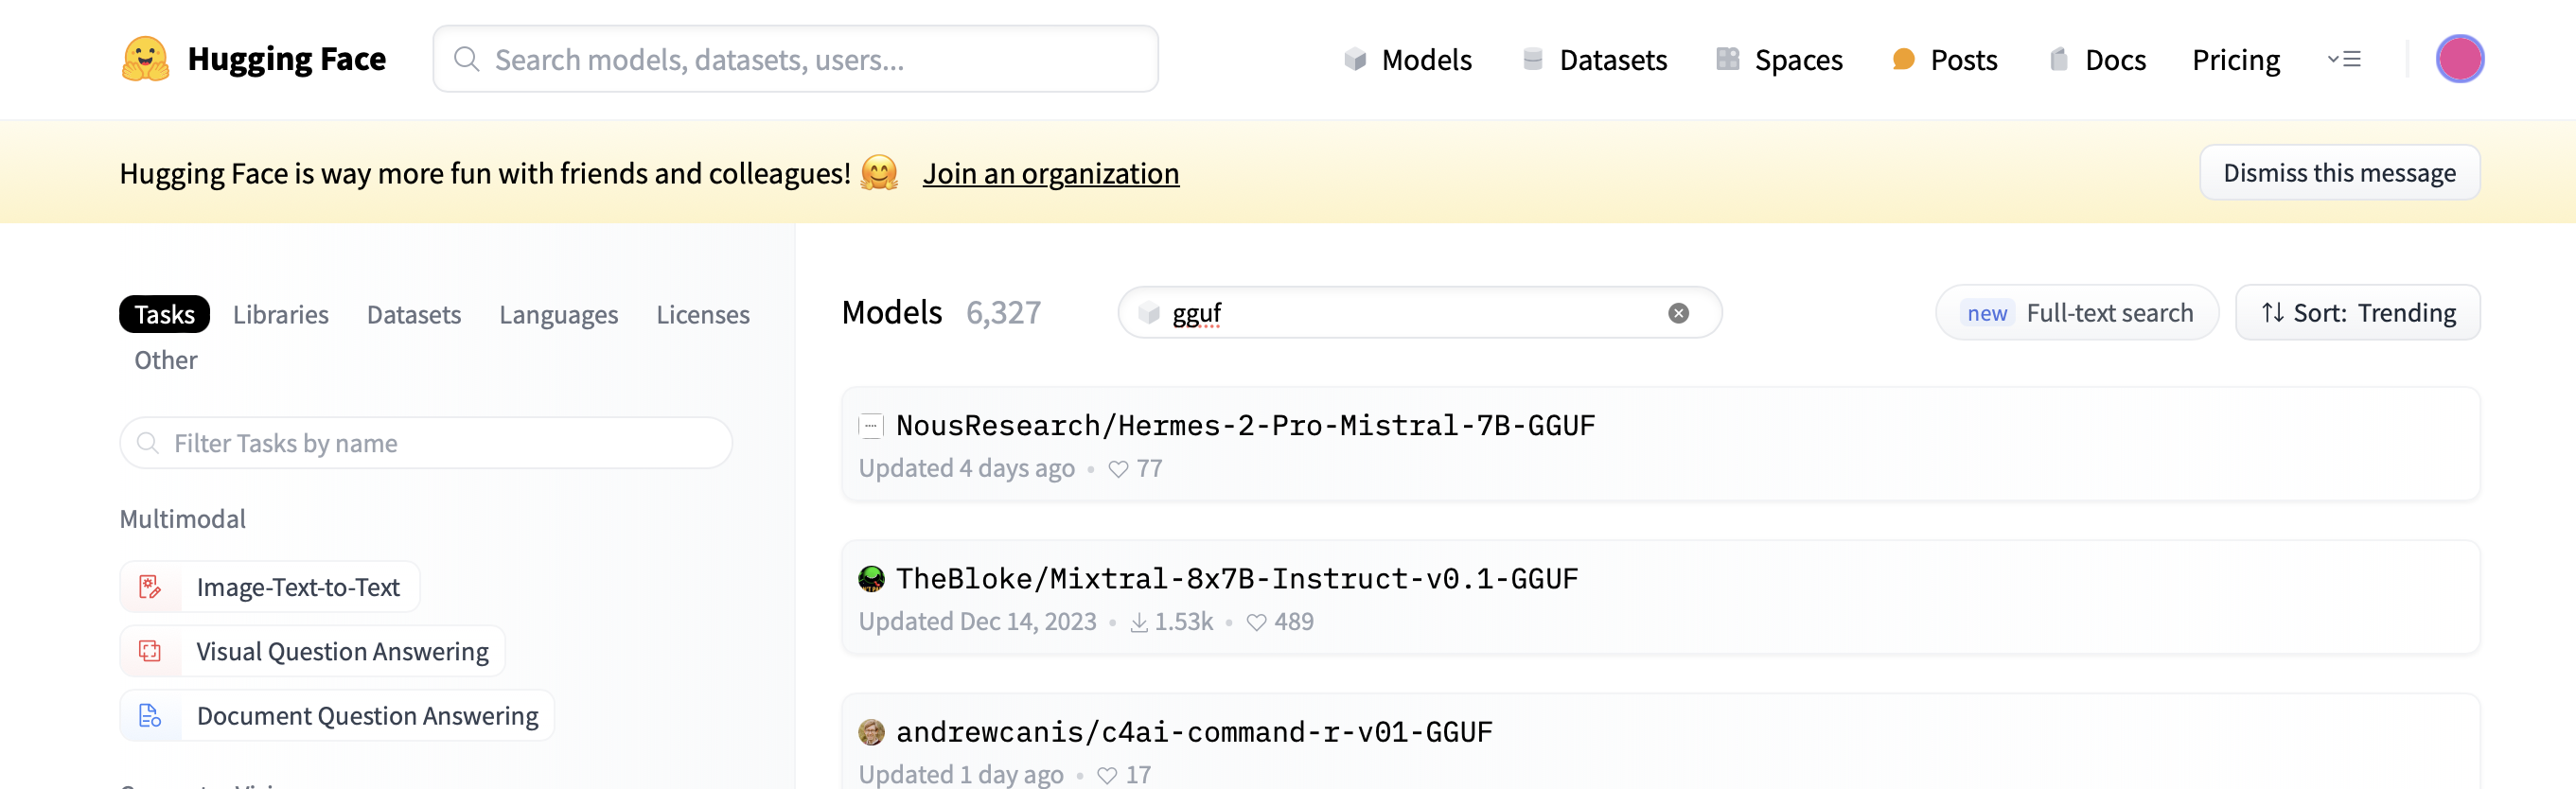The width and height of the screenshot is (2576, 789).
Task: Click the Visual Question Answering task icon
Action: [150, 651]
